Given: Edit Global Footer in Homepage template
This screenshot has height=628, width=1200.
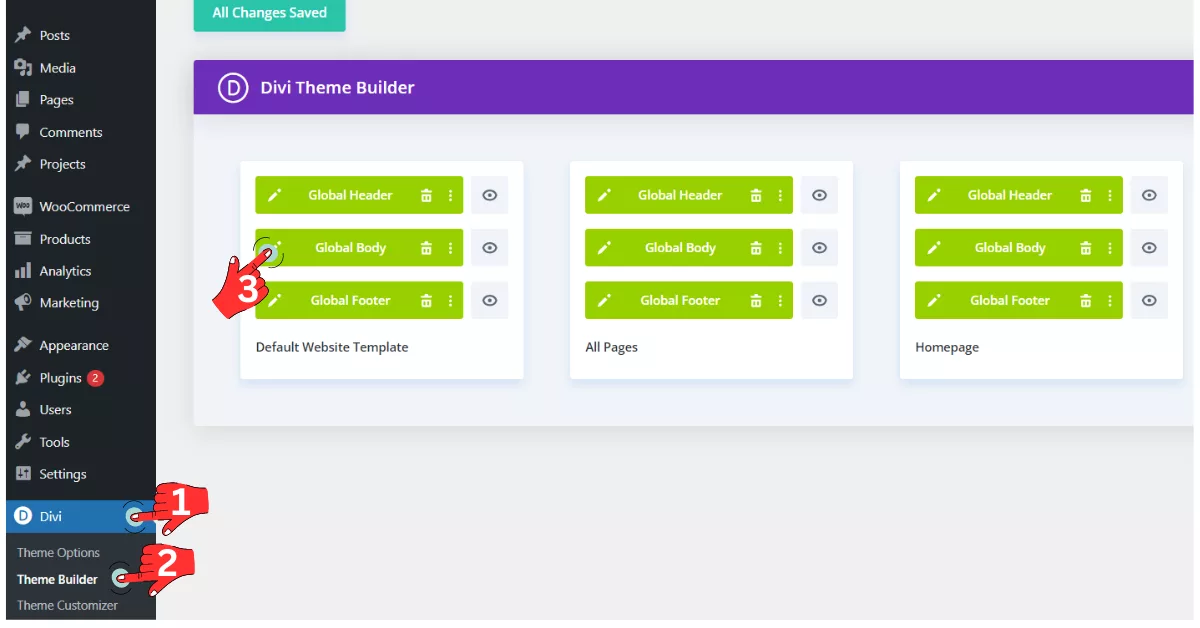Looking at the screenshot, I should coord(934,300).
